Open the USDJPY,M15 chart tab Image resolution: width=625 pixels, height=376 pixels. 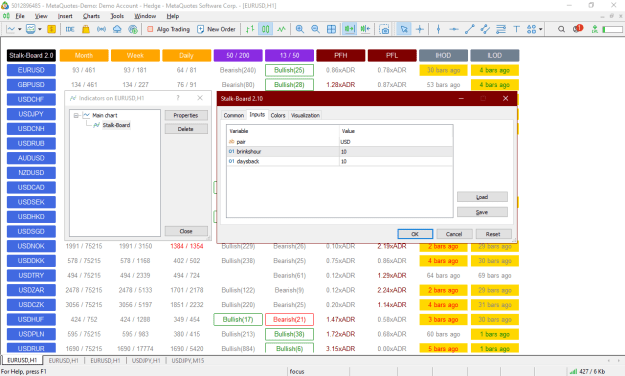188,361
